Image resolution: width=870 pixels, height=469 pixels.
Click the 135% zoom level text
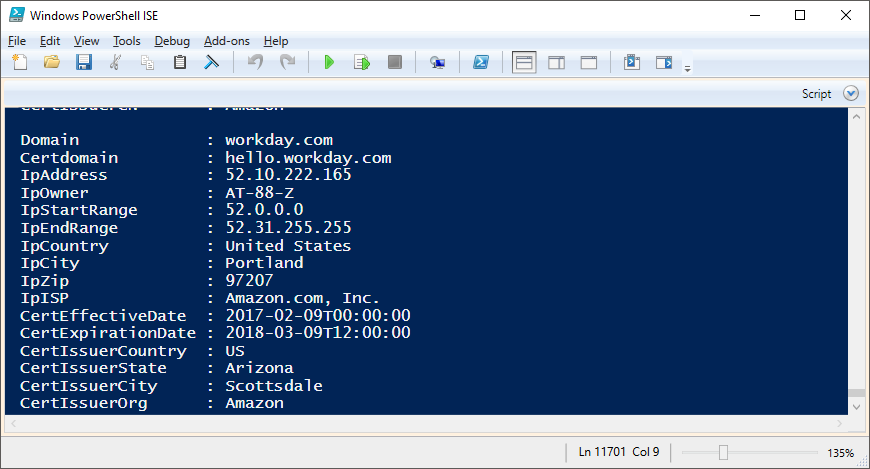tap(840, 453)
